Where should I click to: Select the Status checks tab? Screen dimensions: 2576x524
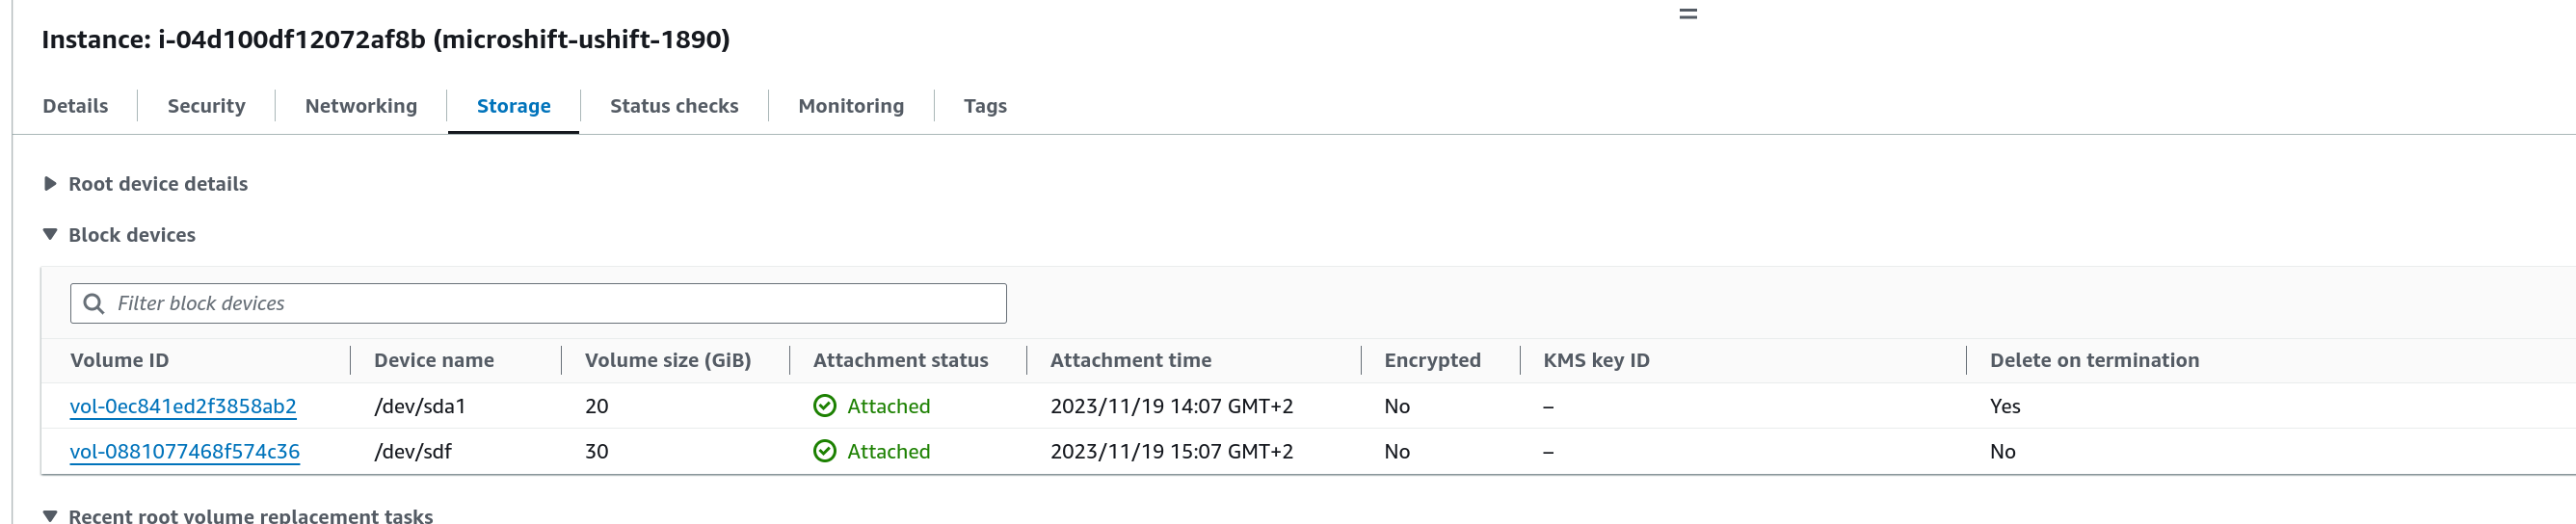pyautogui.click(x=674, y=106)
